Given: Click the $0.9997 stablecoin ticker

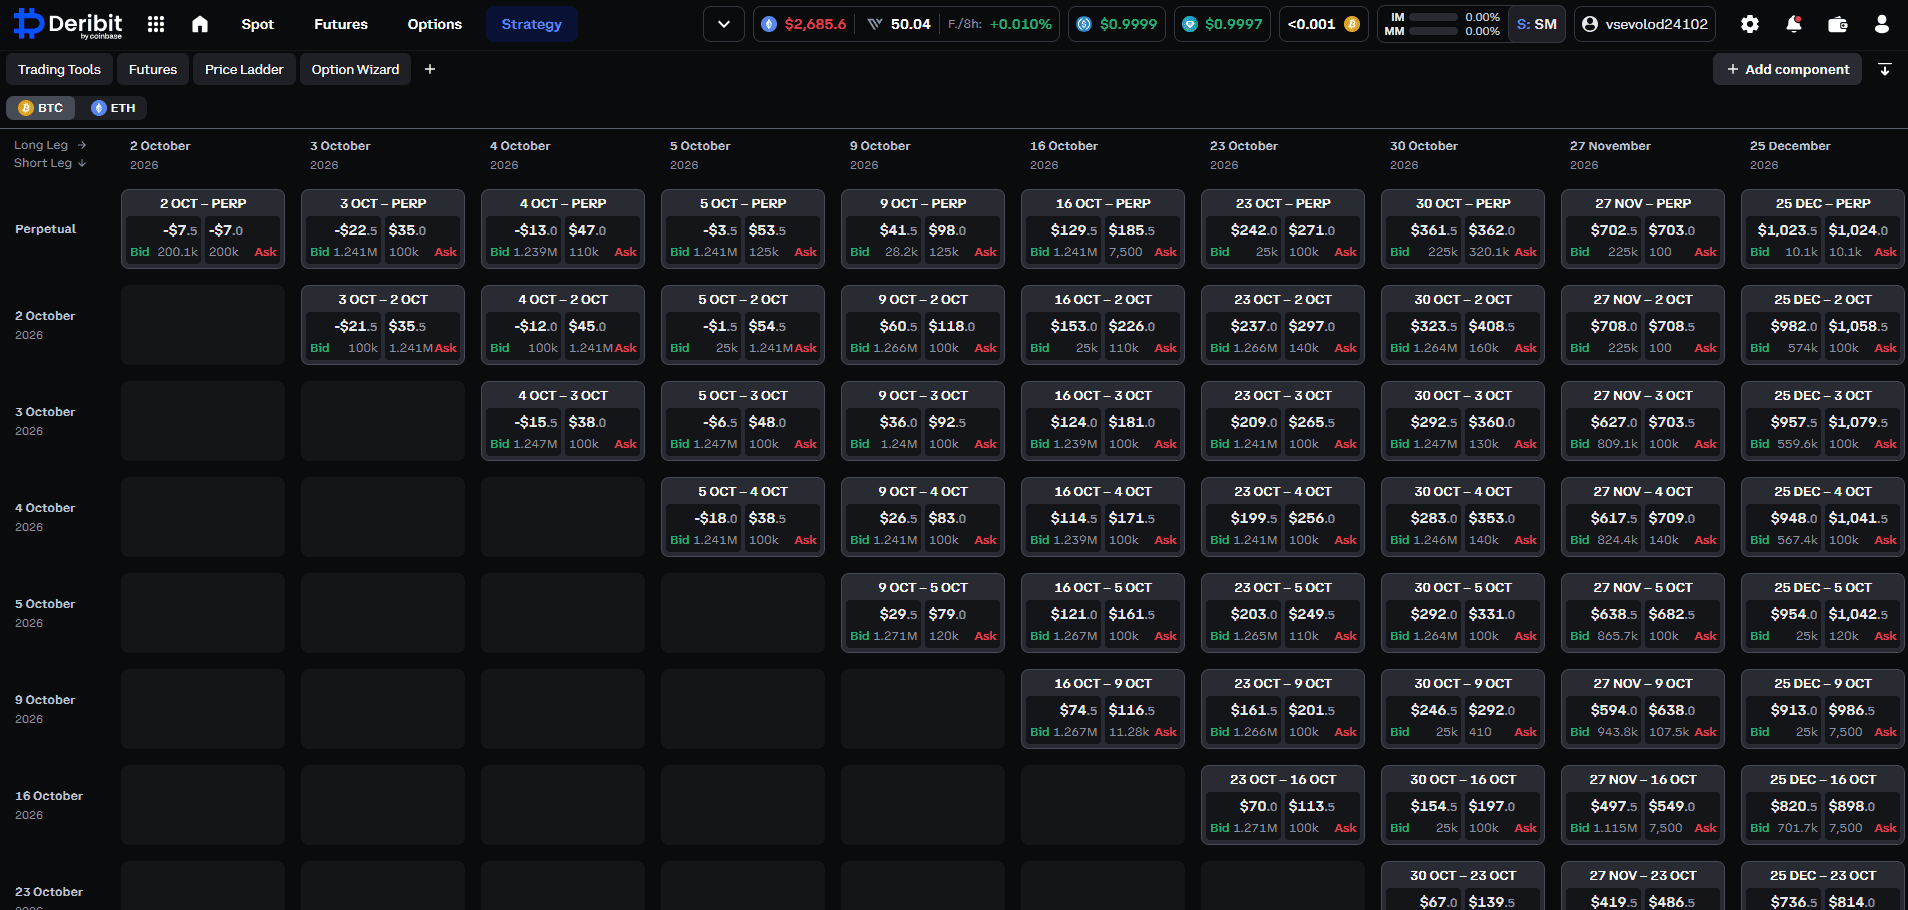Looking at the screenshot, I should click(x=1223, y=24).
